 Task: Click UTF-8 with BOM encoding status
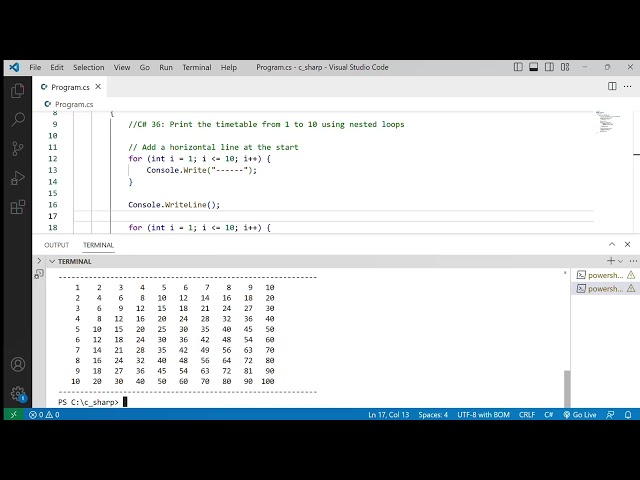(x=483, y=415)
